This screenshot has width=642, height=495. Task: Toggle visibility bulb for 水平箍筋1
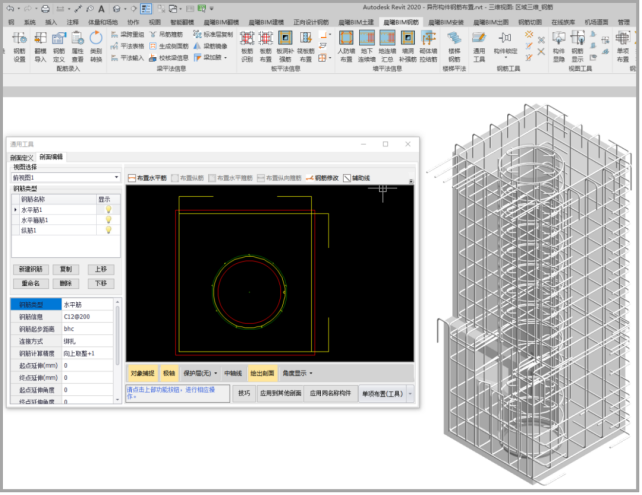pyautogui.click(x=107, y=220)
